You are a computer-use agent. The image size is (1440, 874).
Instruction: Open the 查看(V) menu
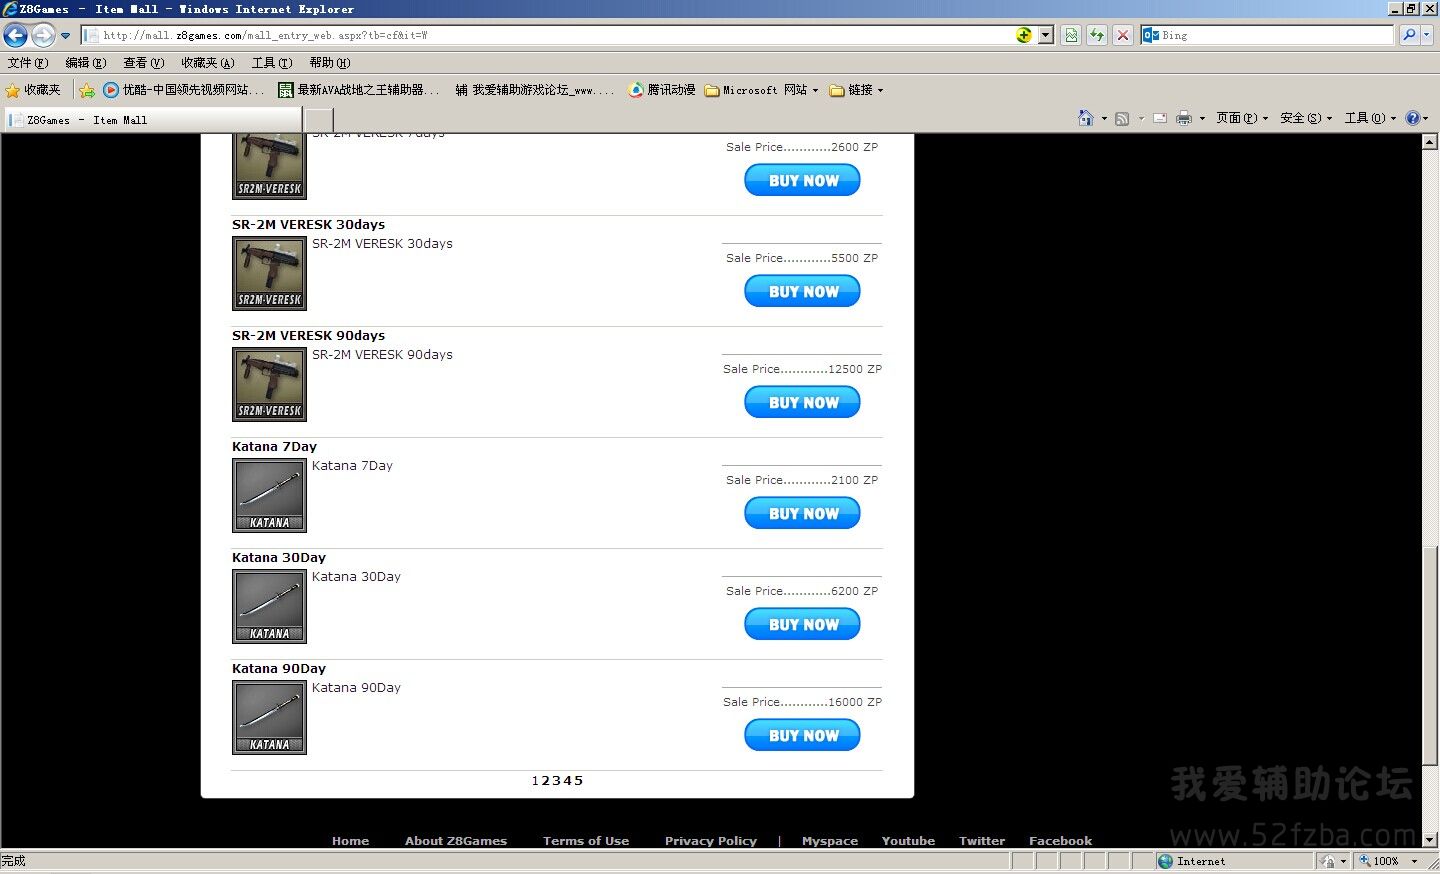[x=144, y=63]
